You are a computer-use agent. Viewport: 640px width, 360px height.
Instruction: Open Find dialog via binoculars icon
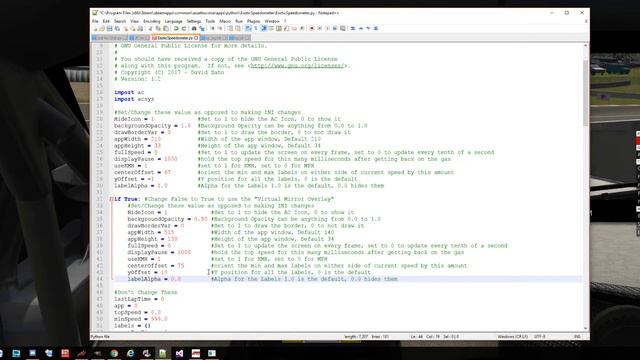(x=194, y=29)
